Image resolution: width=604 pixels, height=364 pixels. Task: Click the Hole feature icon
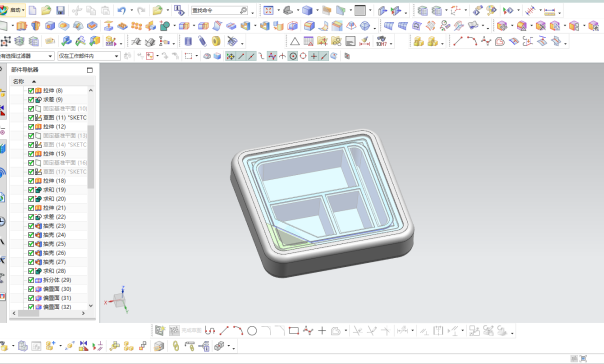point(50,26)
